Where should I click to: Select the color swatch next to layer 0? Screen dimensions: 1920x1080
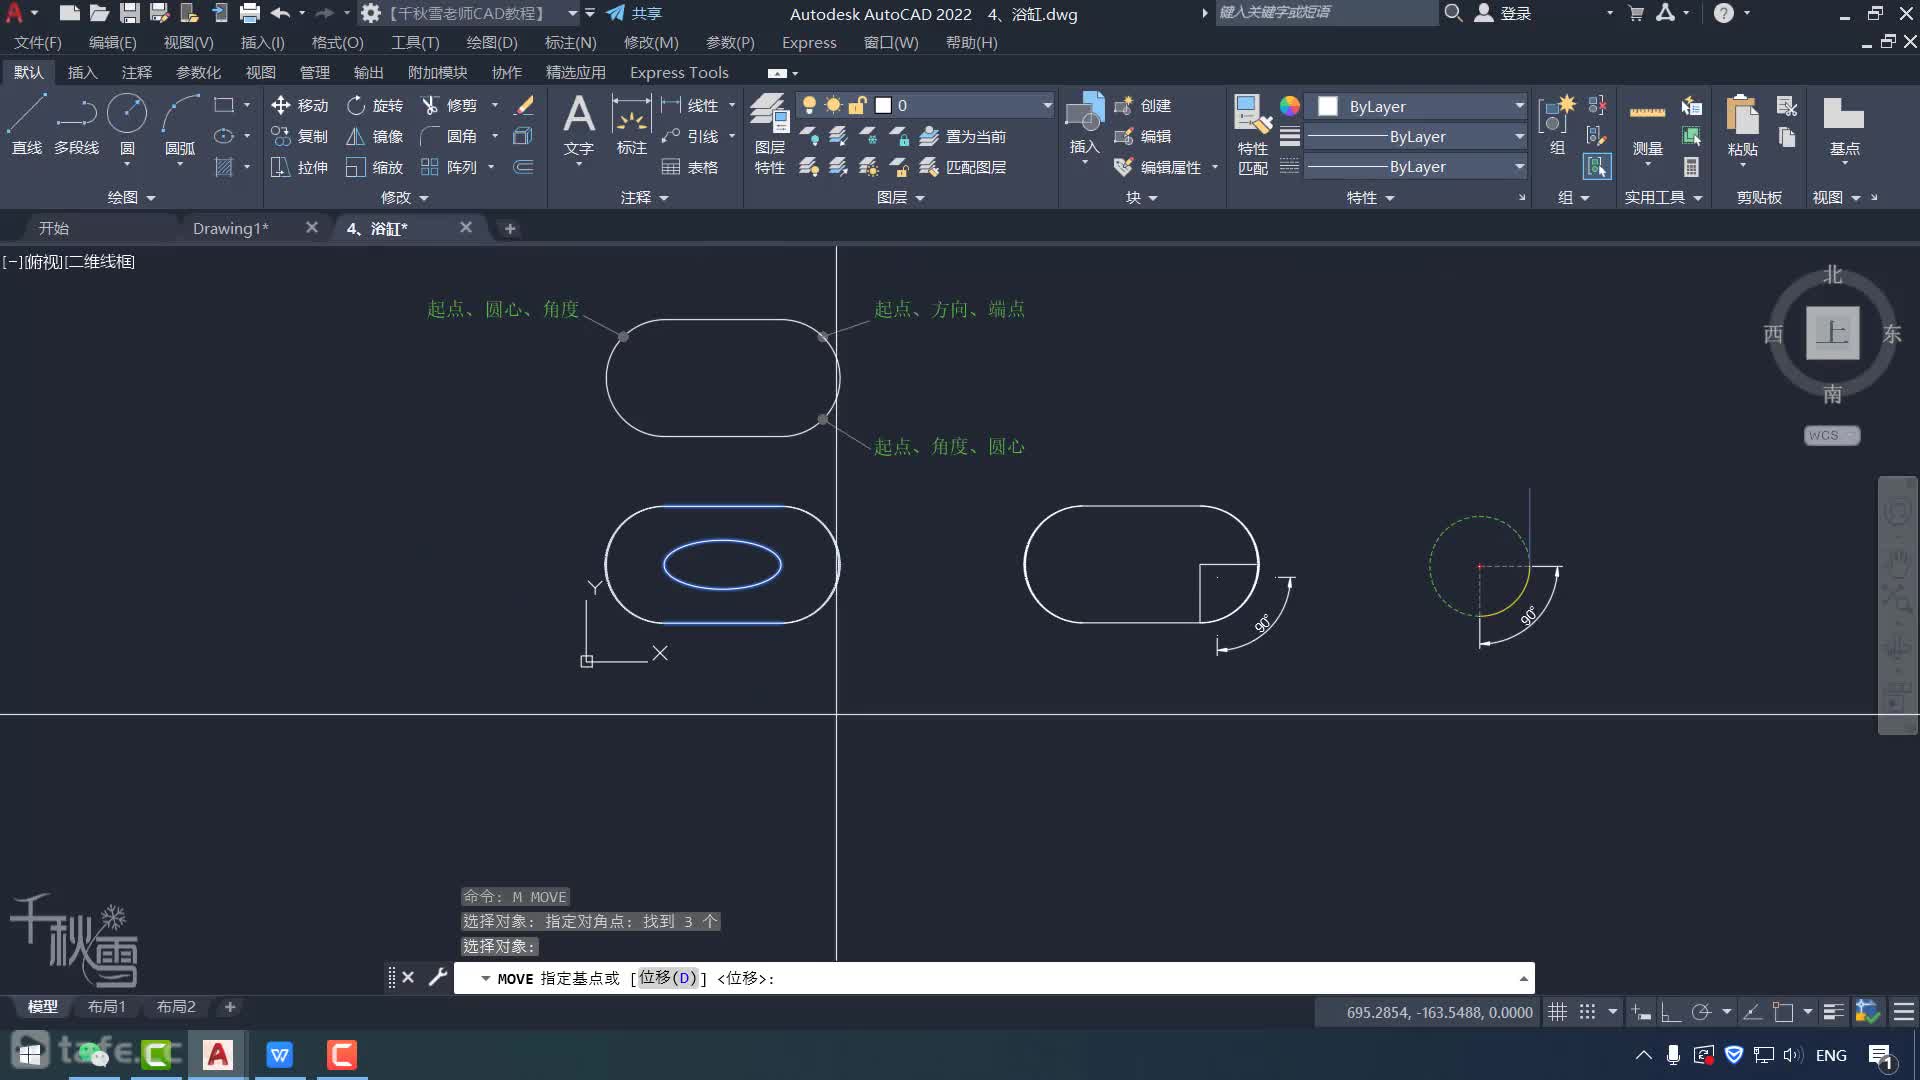(x=882, y=105)
